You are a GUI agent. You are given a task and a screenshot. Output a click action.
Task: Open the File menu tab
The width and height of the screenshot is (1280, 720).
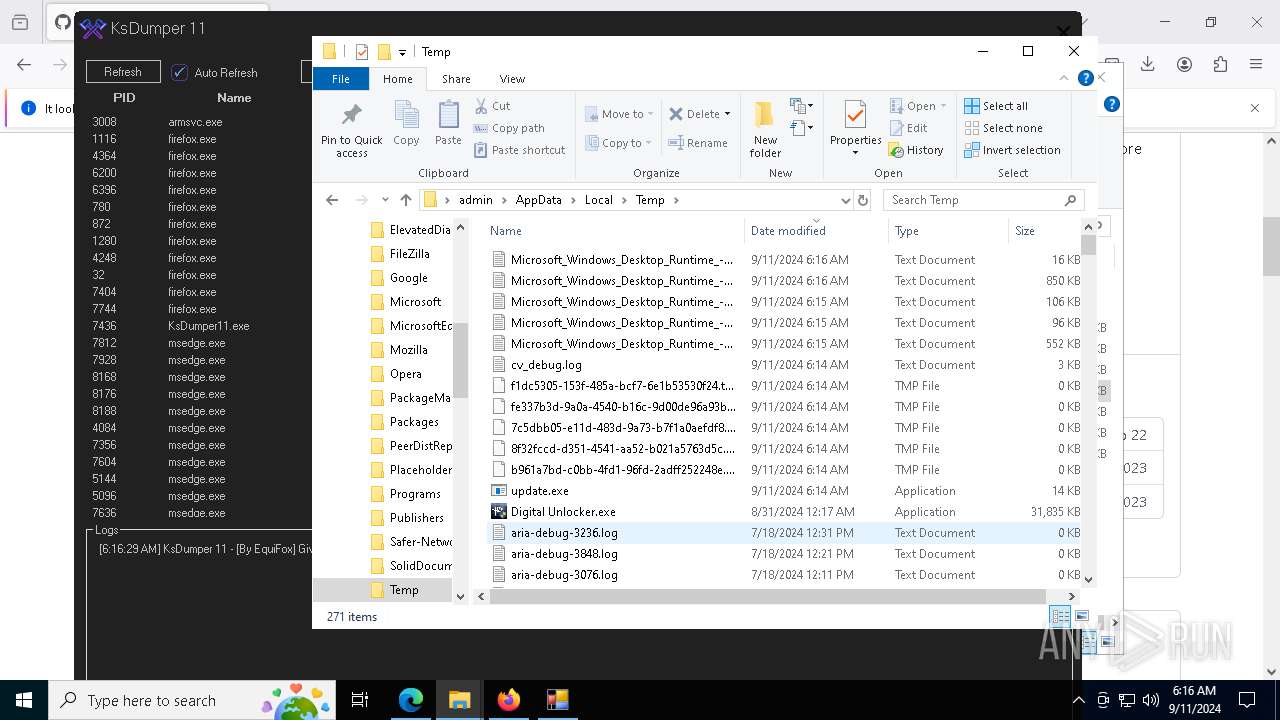point(341,79)
